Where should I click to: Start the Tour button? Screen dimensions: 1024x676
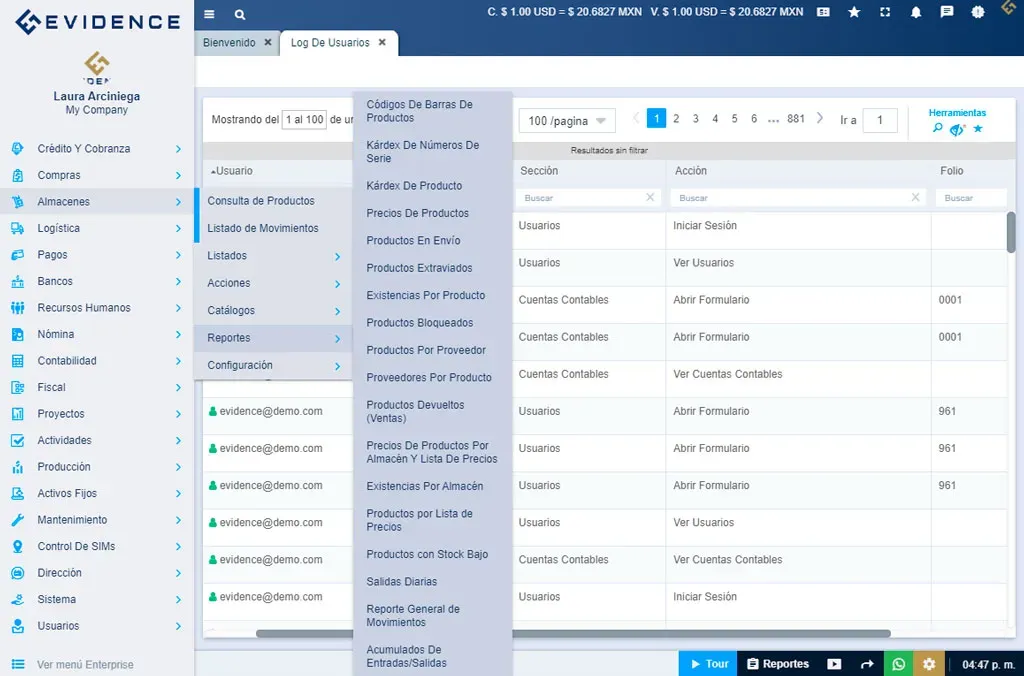pos(707,664)
